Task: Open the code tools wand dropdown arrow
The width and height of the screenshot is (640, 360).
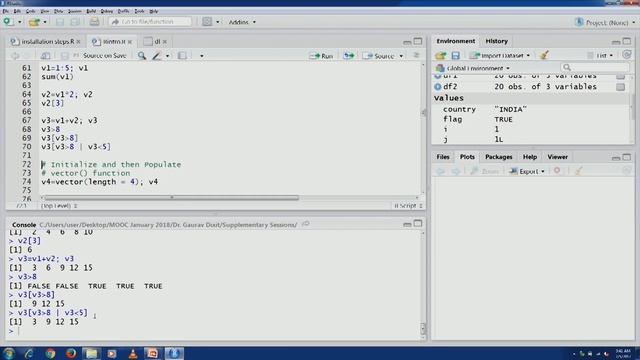Action: (167, 56)
